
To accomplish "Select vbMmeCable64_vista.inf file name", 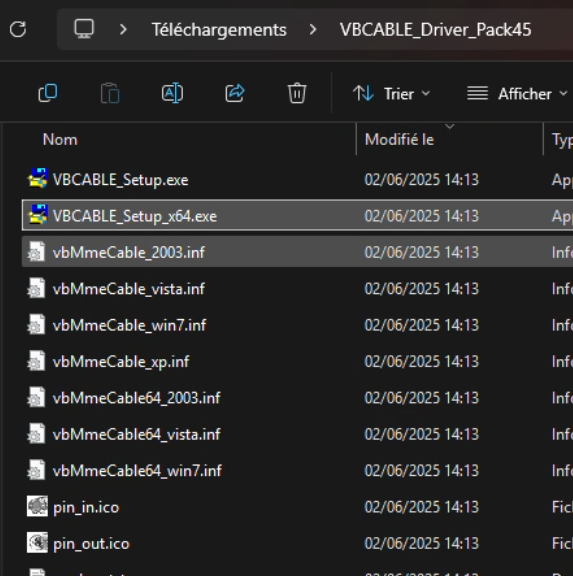I will pyautogui.click(x=136, y=434).
